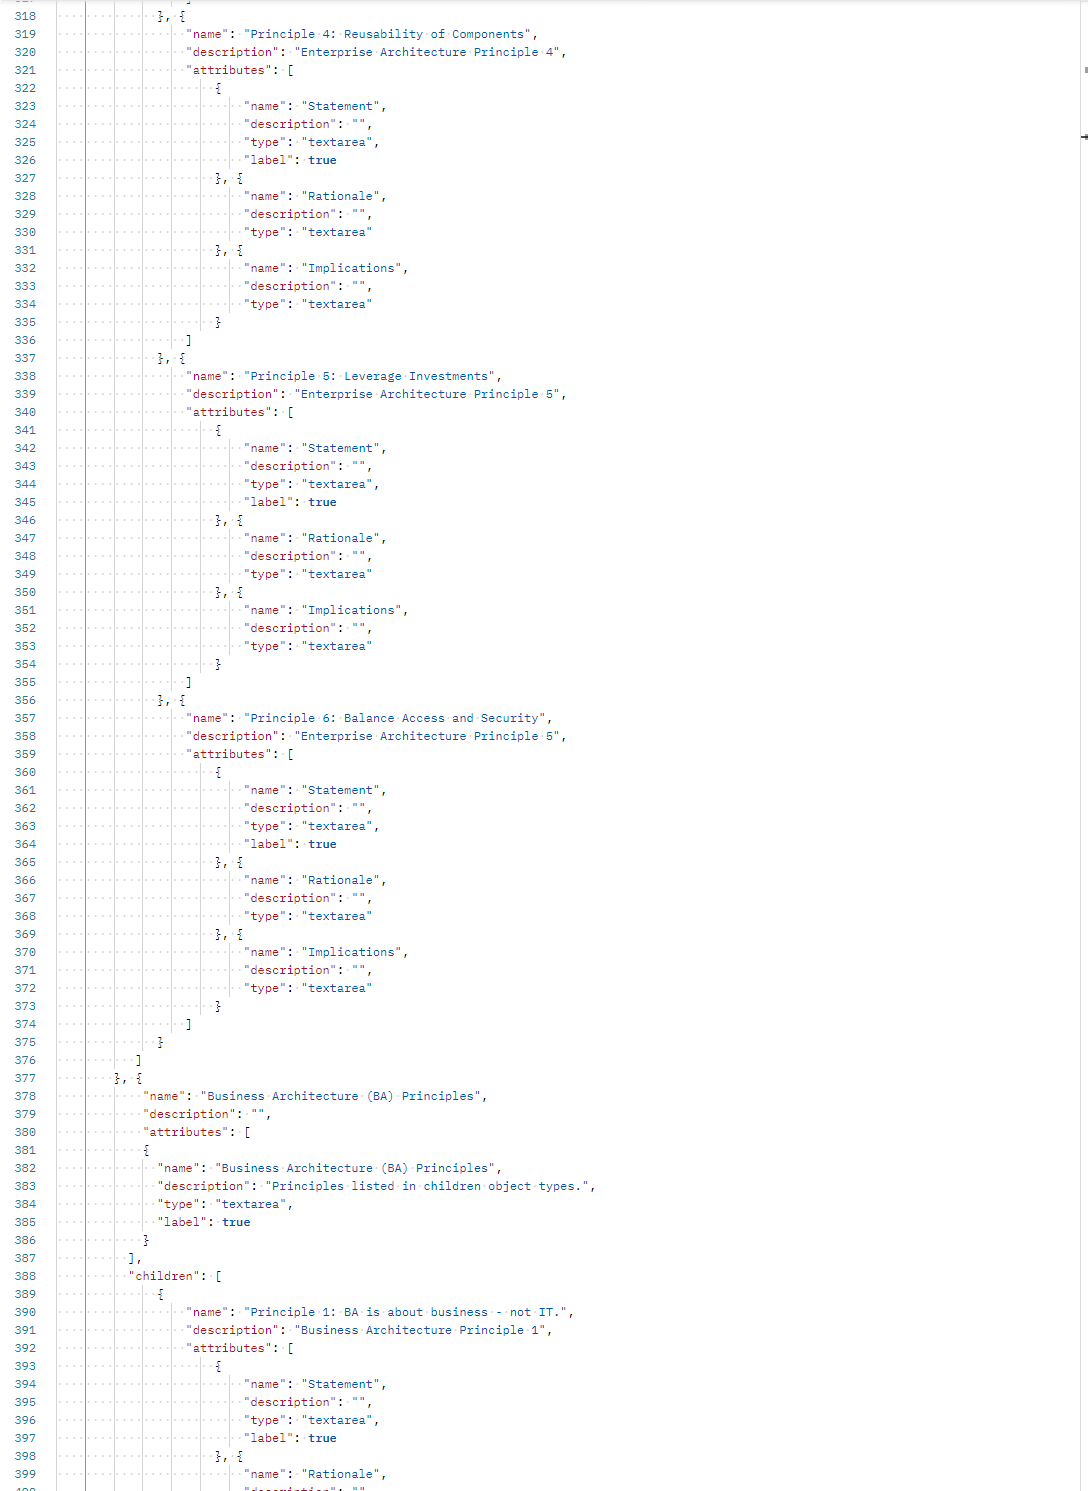Click the "attributes" key on line 392
Image resolution: width=1088 pixels, height=1491 pixels.
tap(229, 1348)
